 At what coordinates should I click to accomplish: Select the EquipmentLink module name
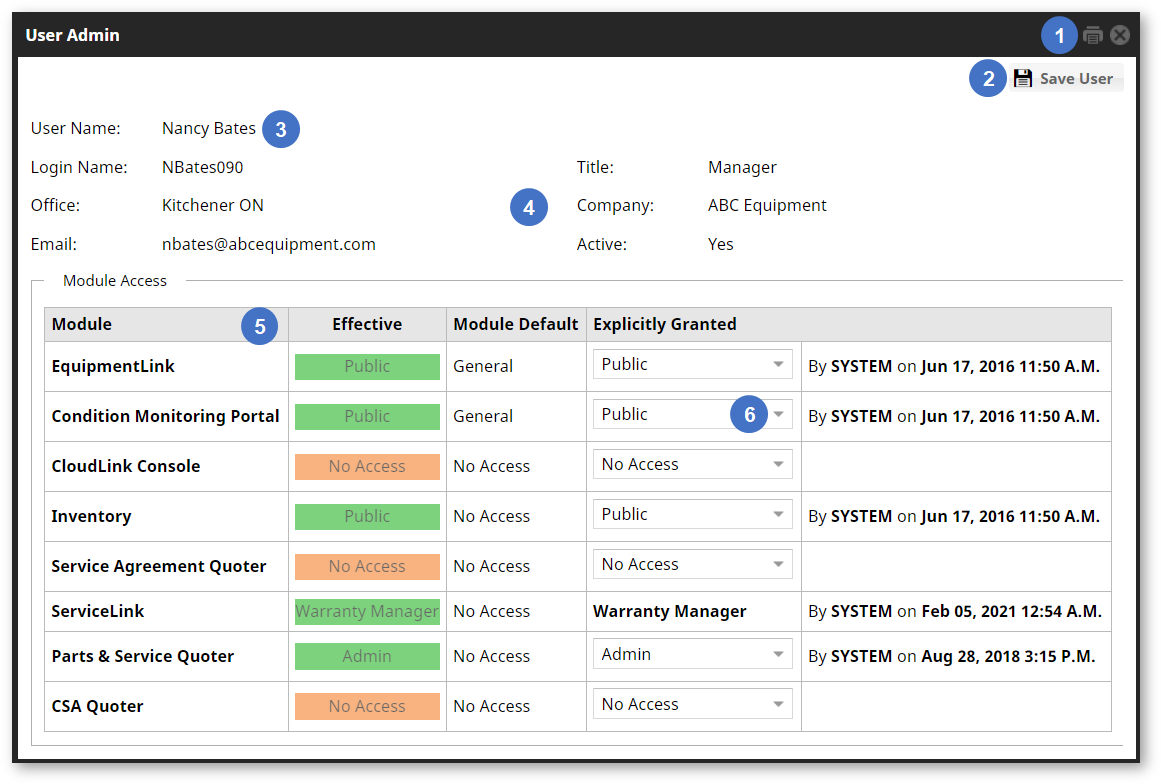(113, 366)
